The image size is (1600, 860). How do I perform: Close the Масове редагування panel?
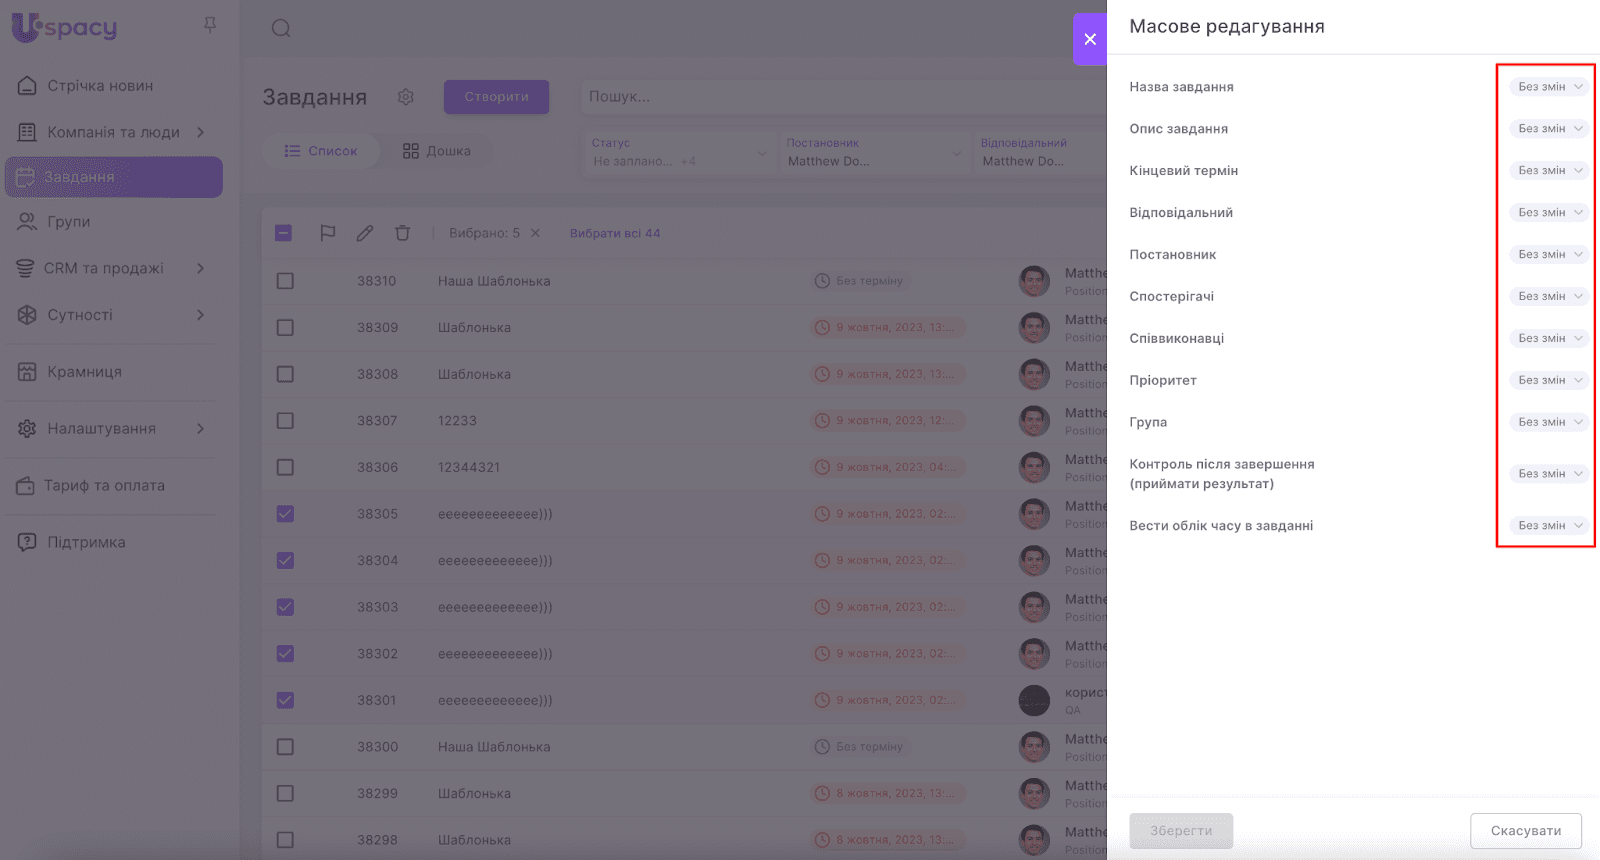tap(1090, 39)
